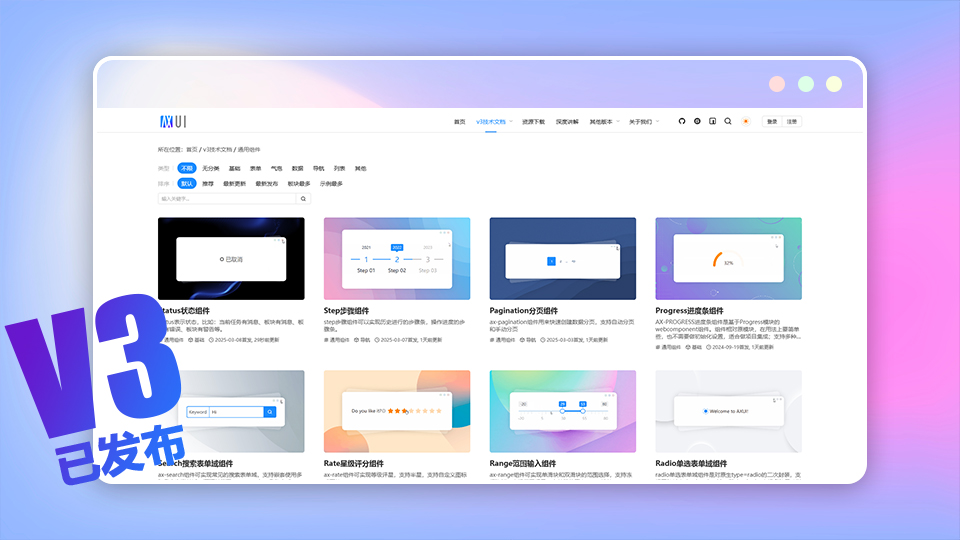Toggle the orange sun theme icon
This screenshot has width=960, height=540.
[x=746, y=121]
